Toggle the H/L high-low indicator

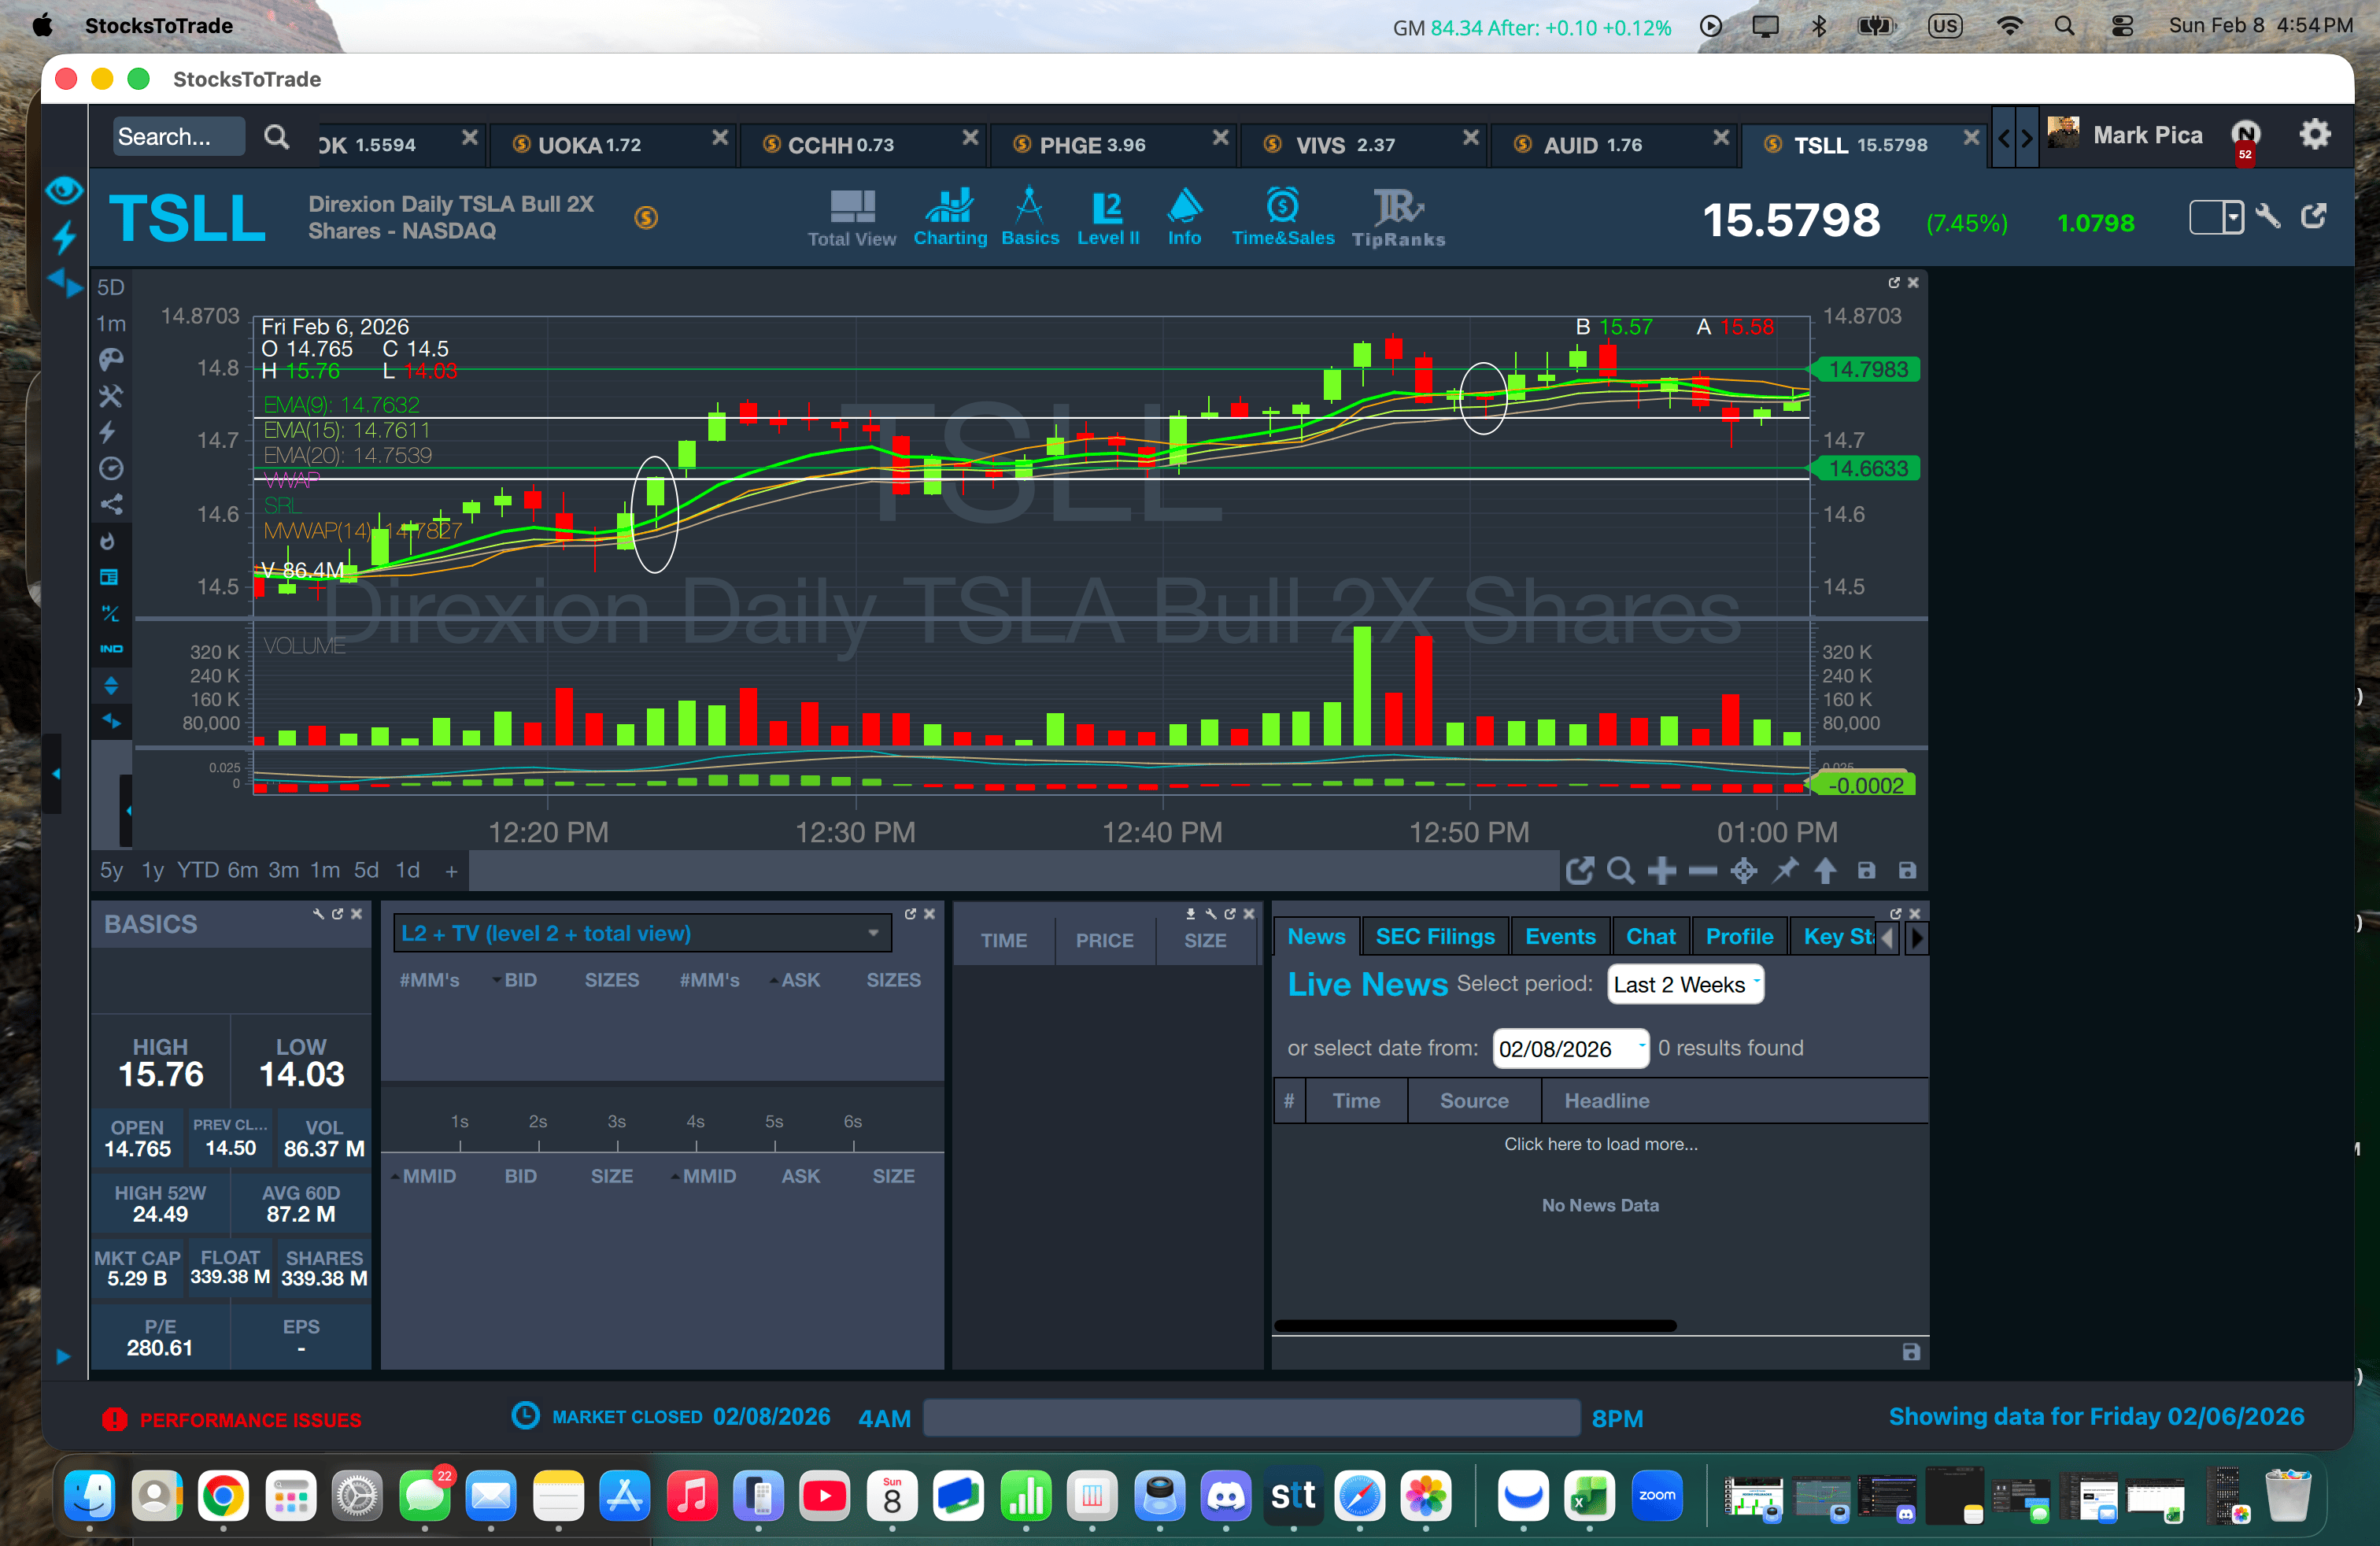tap(111, 613)
